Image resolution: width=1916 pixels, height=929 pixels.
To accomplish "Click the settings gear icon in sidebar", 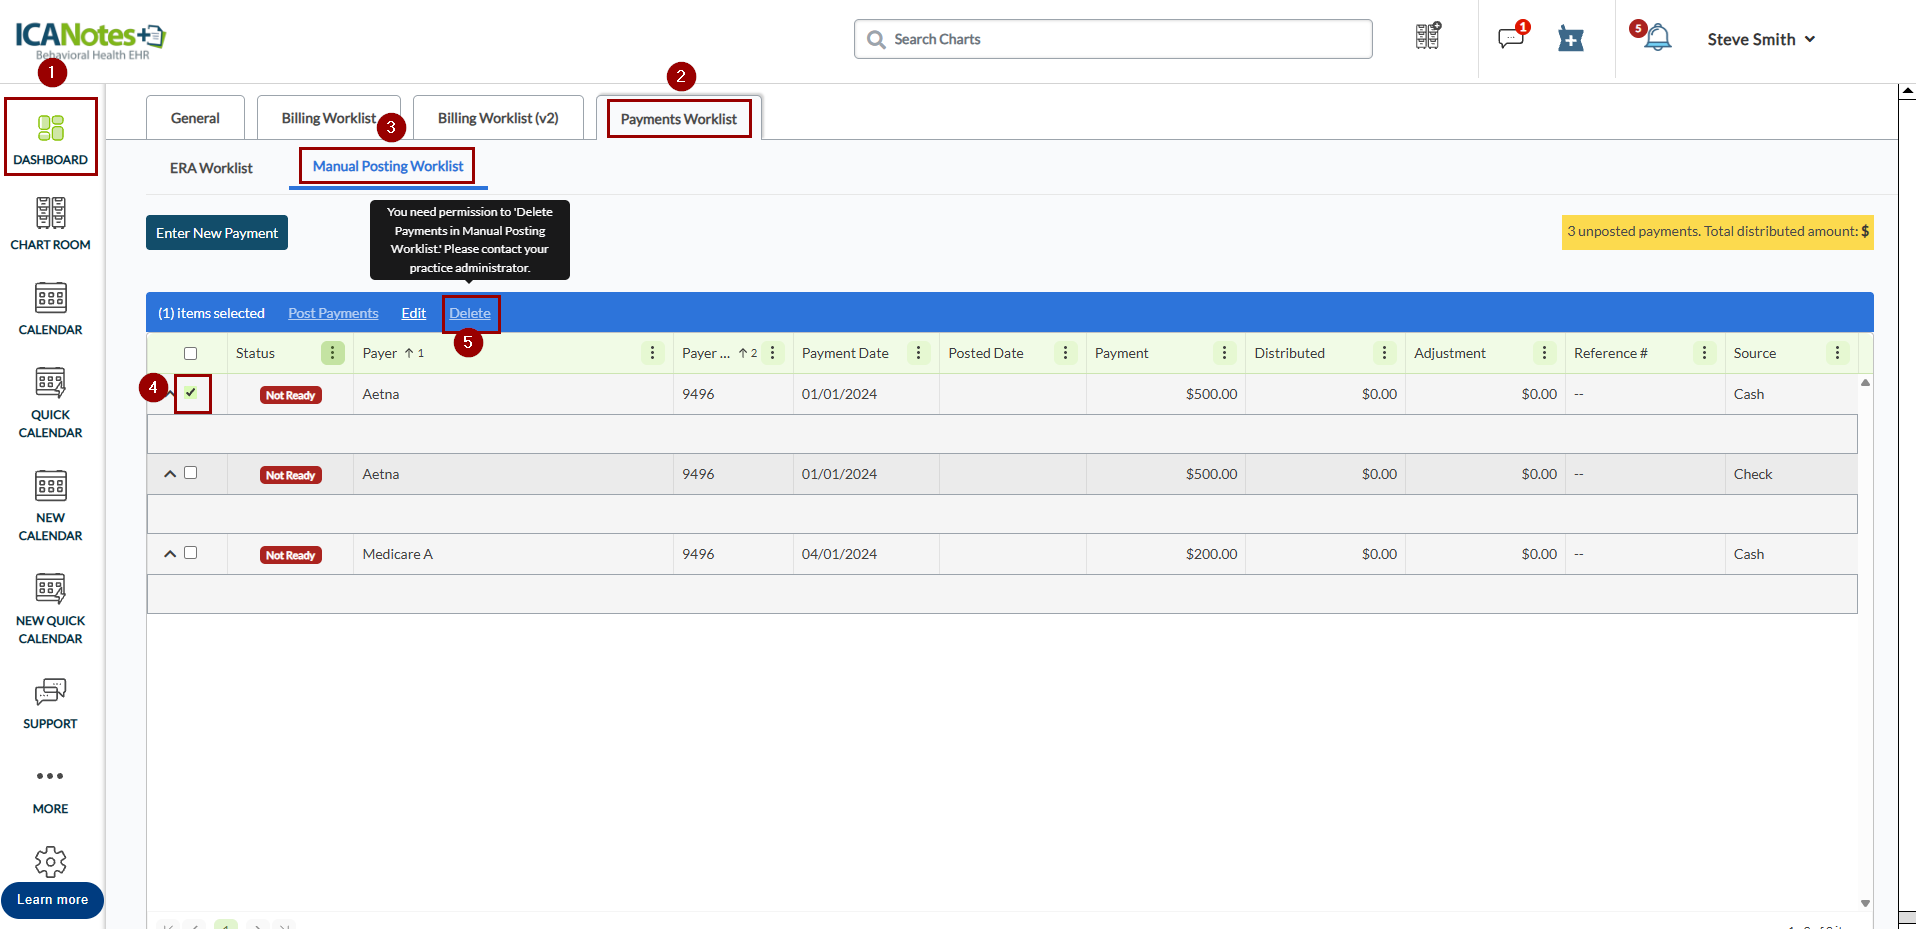I will point(50,861).
